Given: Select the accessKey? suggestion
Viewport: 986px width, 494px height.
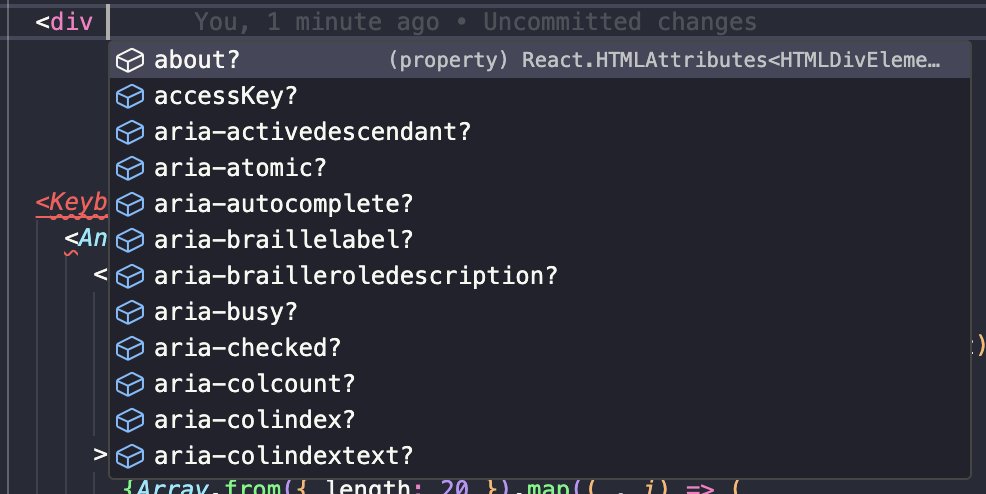Looking at the screenshot, I should tap(540, 96).
